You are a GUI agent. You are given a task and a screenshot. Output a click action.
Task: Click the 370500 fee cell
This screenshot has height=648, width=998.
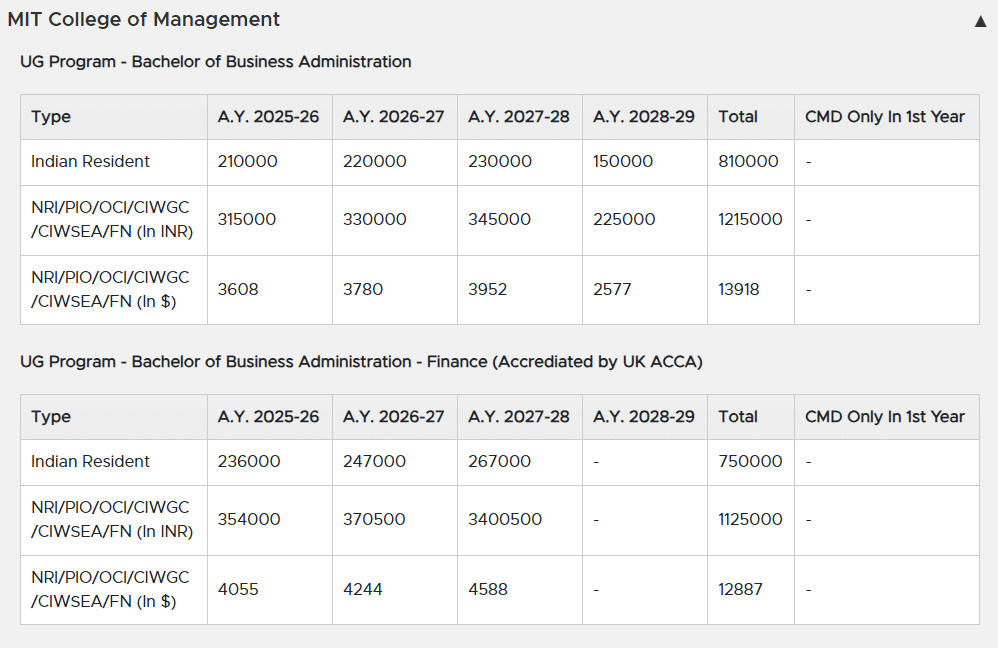(x=374, y=520)
